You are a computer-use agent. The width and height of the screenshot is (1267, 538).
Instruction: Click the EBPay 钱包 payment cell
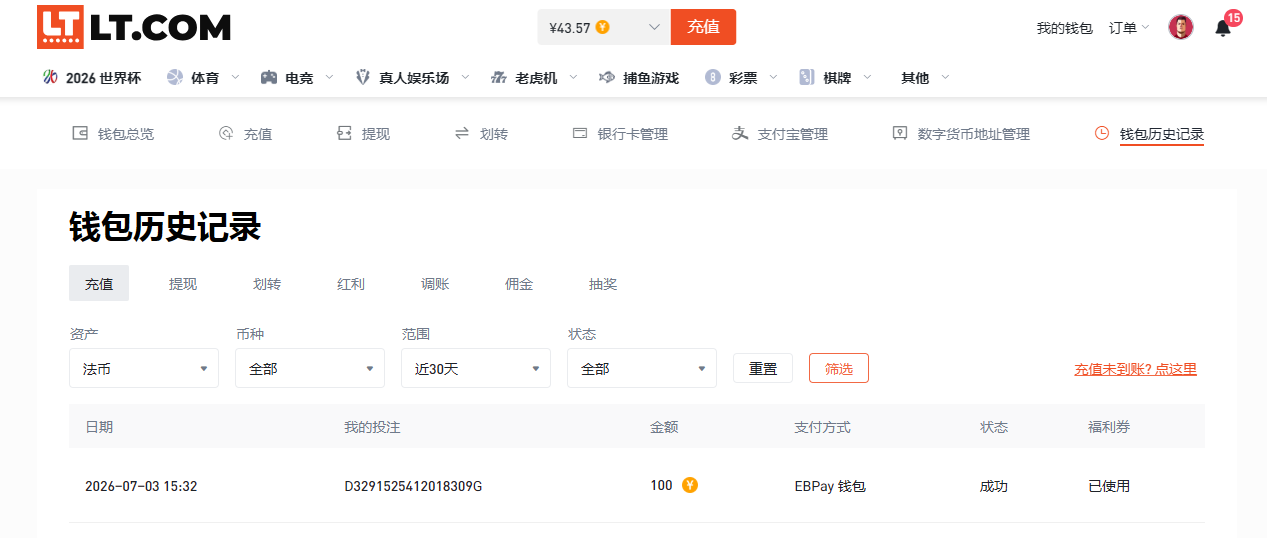click(x=830, y=486)
